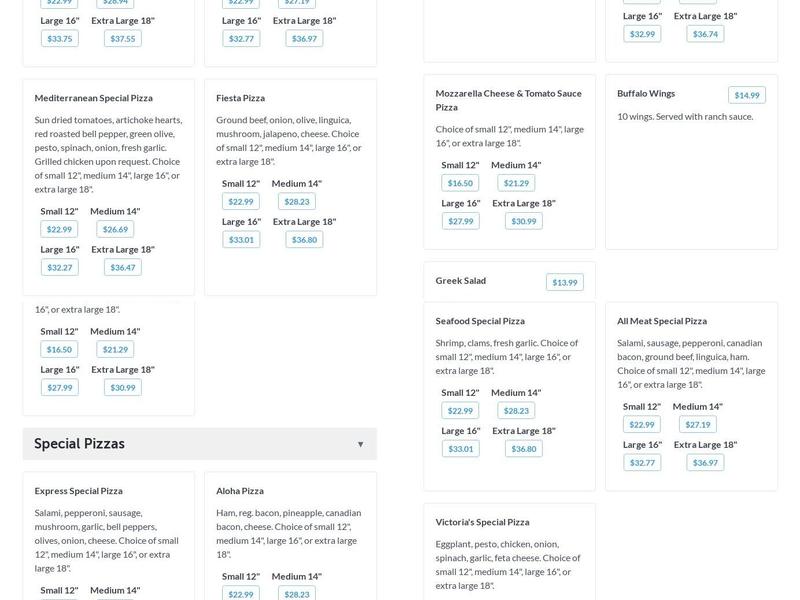Pick Mediterranean Special Pizza Medium $26.69

click(115, 229)
